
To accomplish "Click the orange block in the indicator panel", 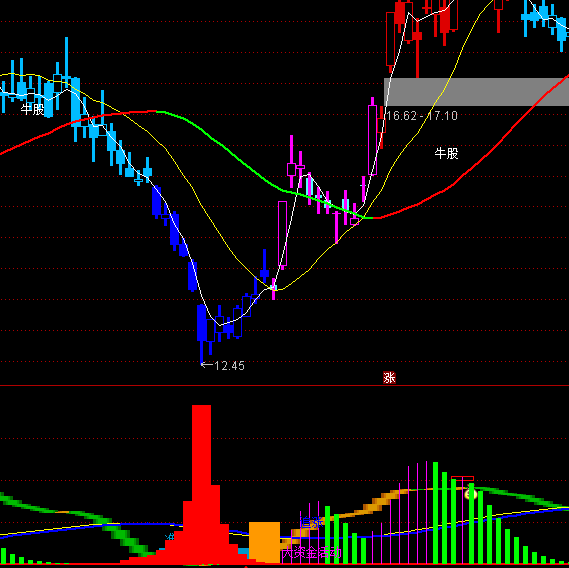I will pyautogui.click(x=265, y=542).
